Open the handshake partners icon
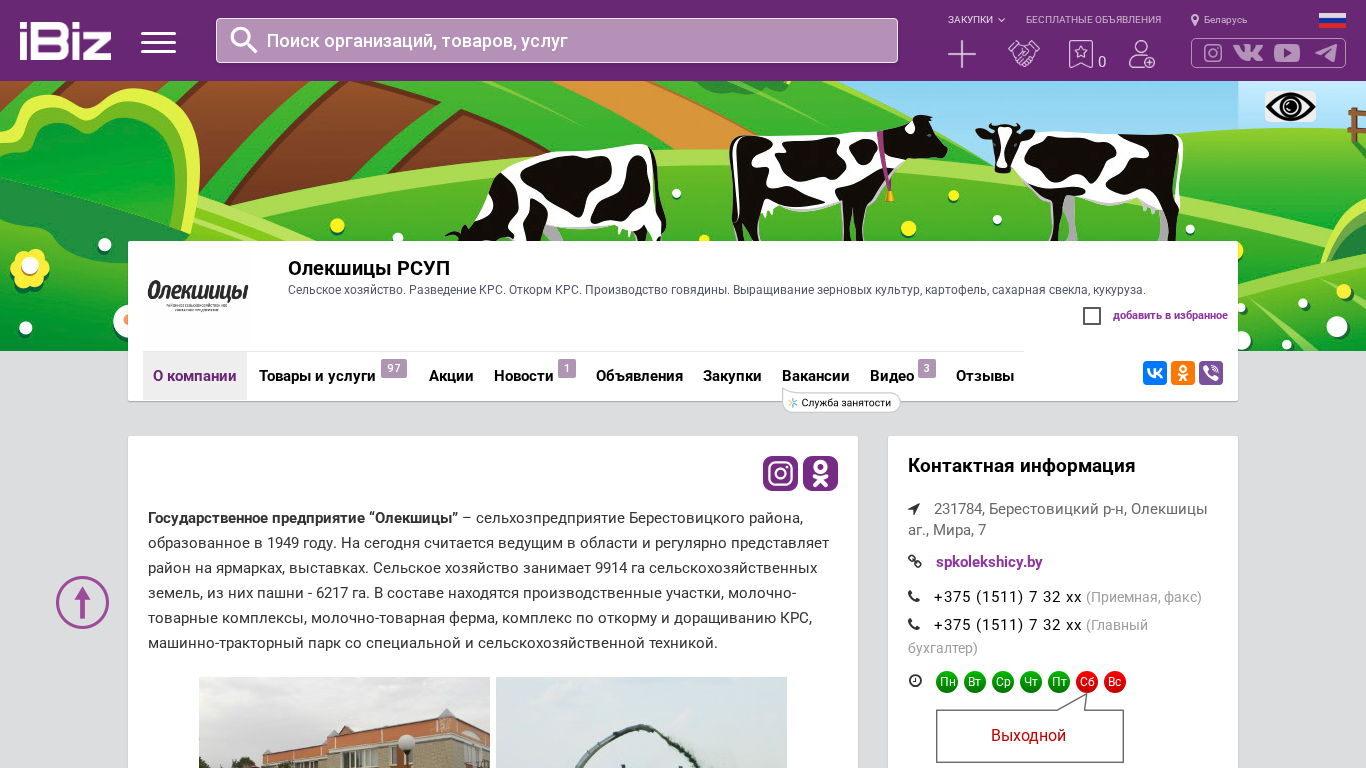The width and height of the screenshot is (1366, 768). tap(1024, 54)
